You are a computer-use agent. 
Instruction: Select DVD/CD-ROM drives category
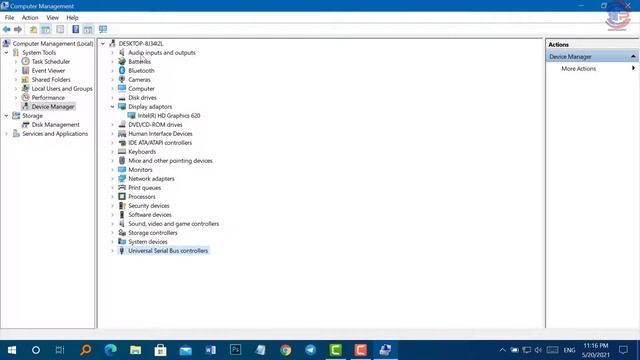tap(155, 124)
